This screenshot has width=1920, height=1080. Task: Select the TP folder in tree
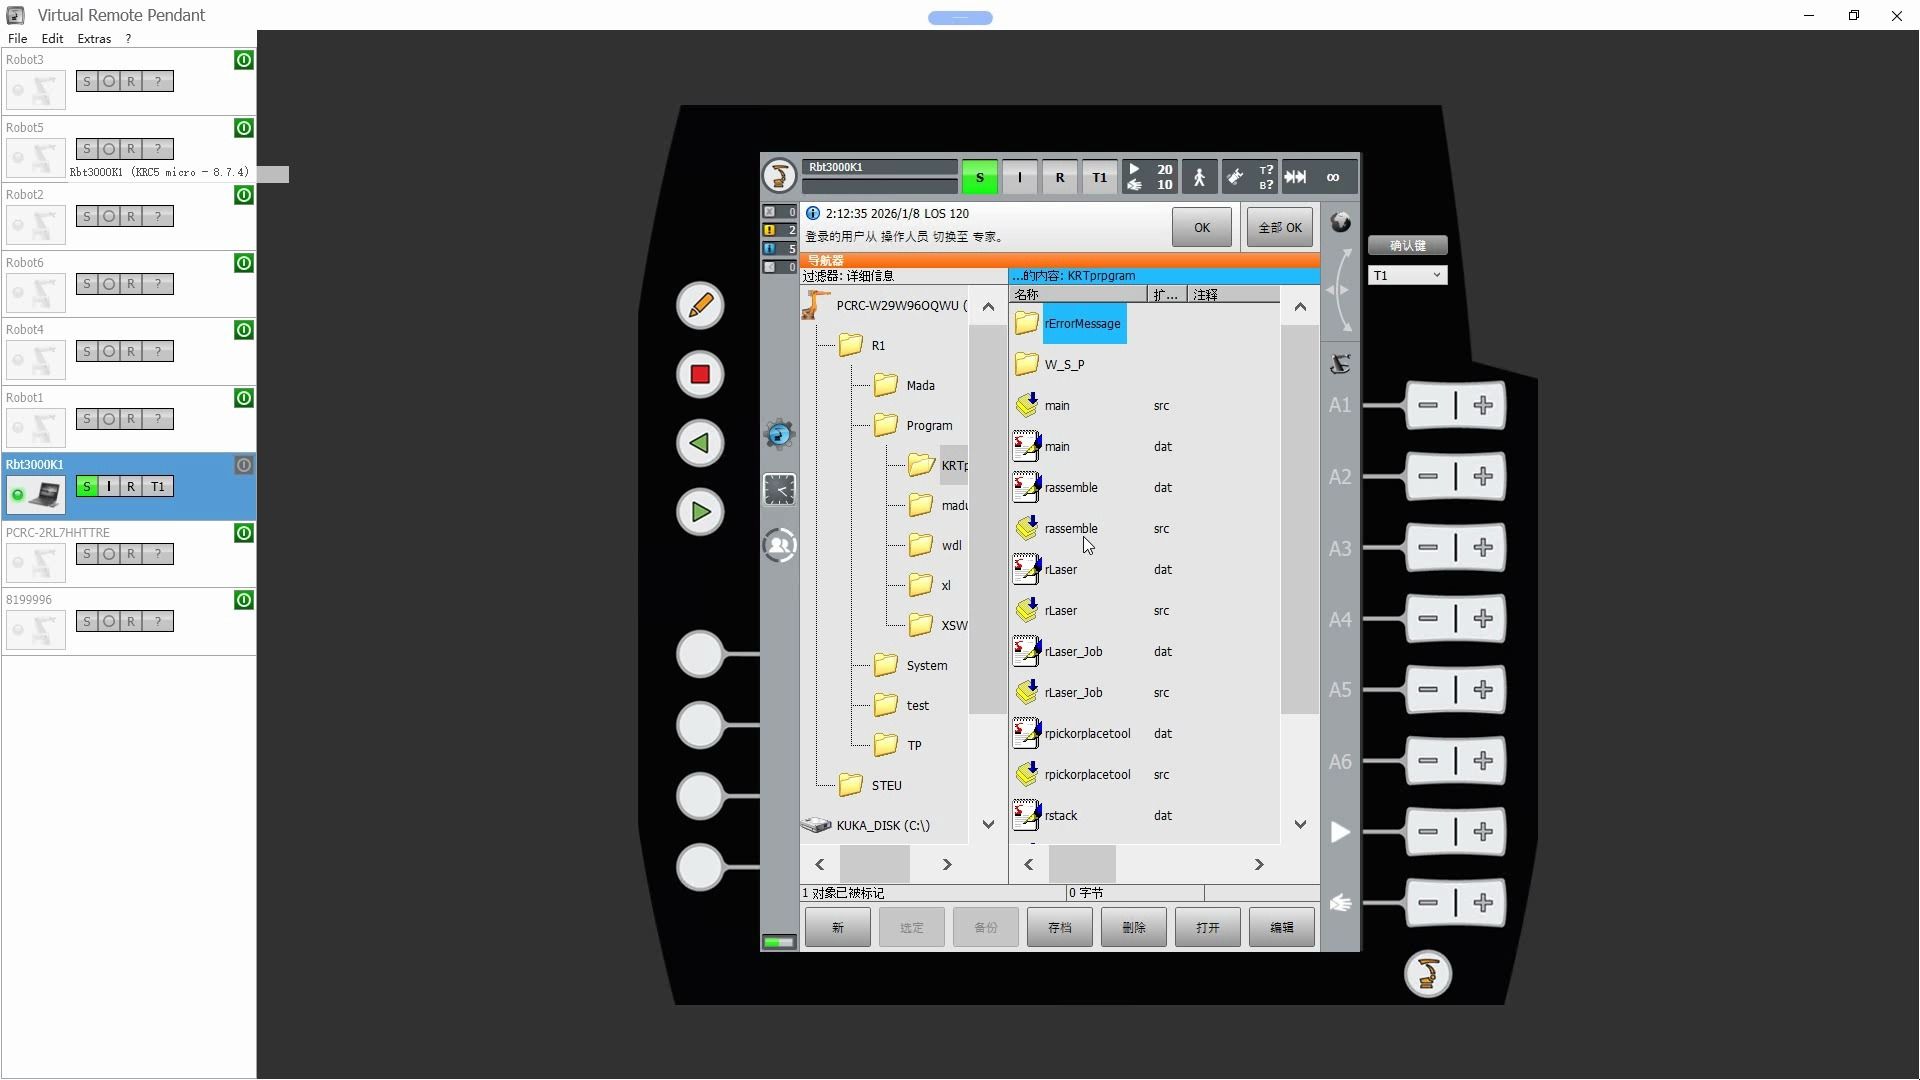899,745
